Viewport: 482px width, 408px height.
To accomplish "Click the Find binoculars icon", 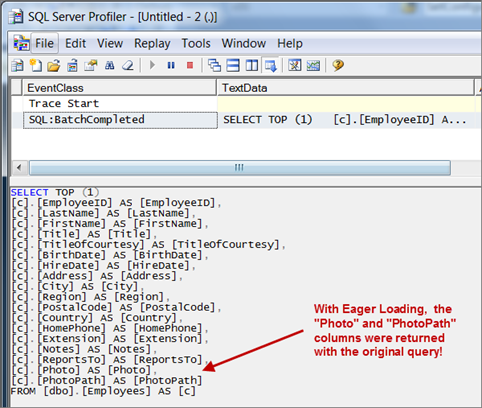I will [110, 66].
